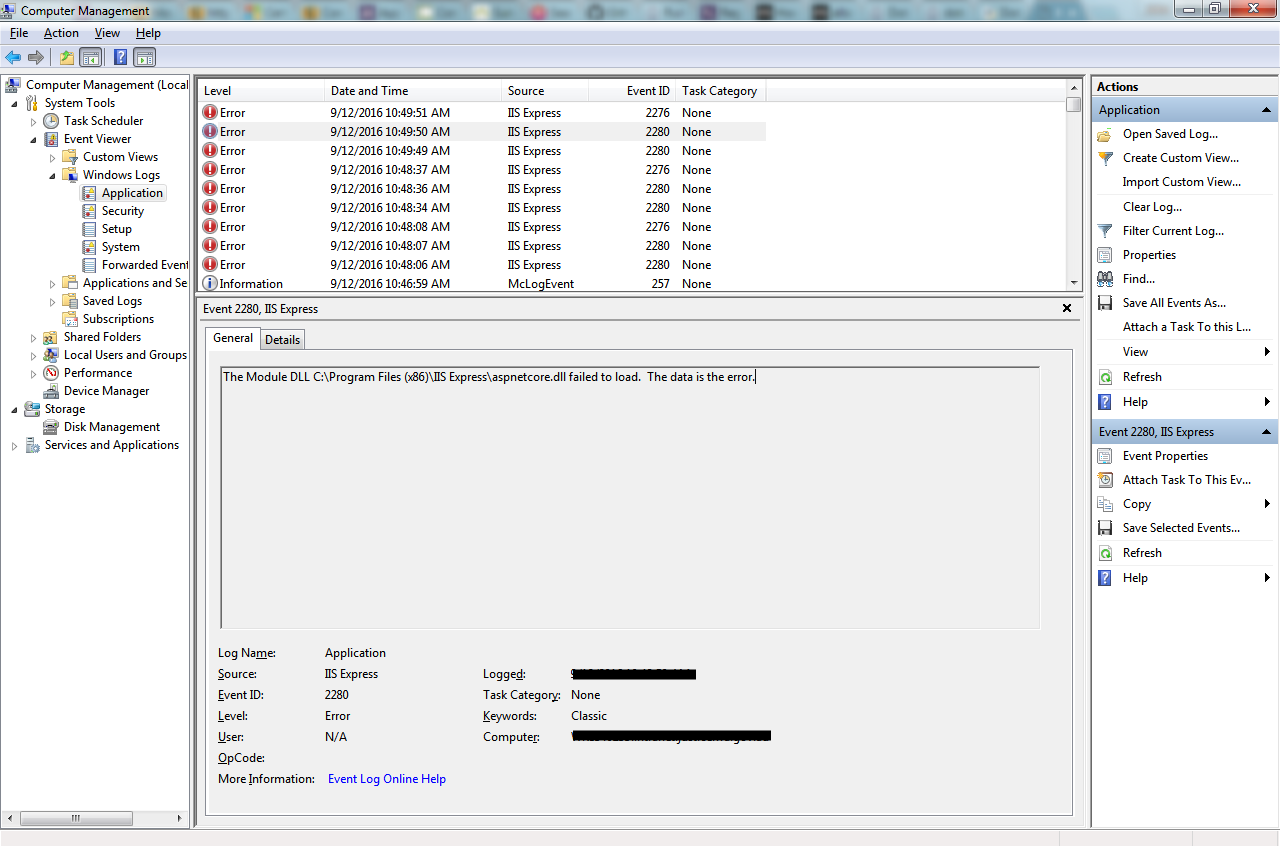Click the Up One Level folder icon
Screen dimensions: 1280x846
point(67,57)
